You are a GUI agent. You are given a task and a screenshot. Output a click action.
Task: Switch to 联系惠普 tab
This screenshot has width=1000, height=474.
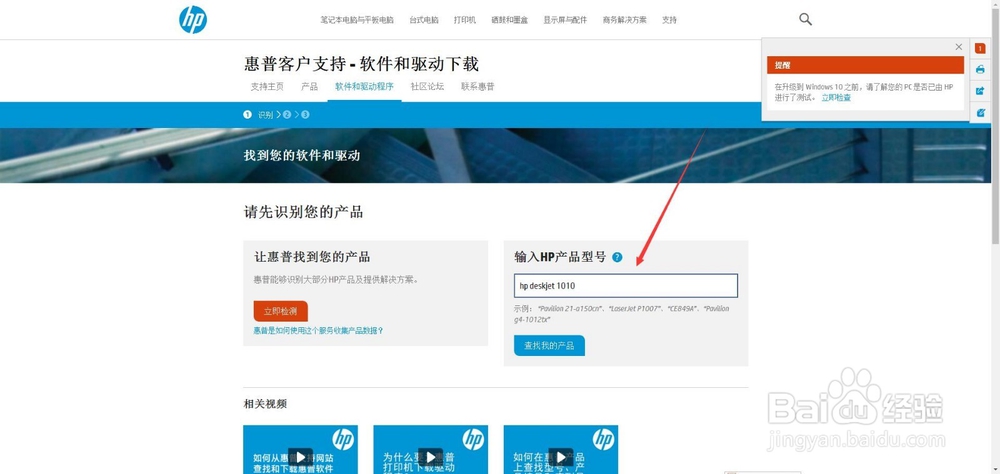[x=478, y=87]
